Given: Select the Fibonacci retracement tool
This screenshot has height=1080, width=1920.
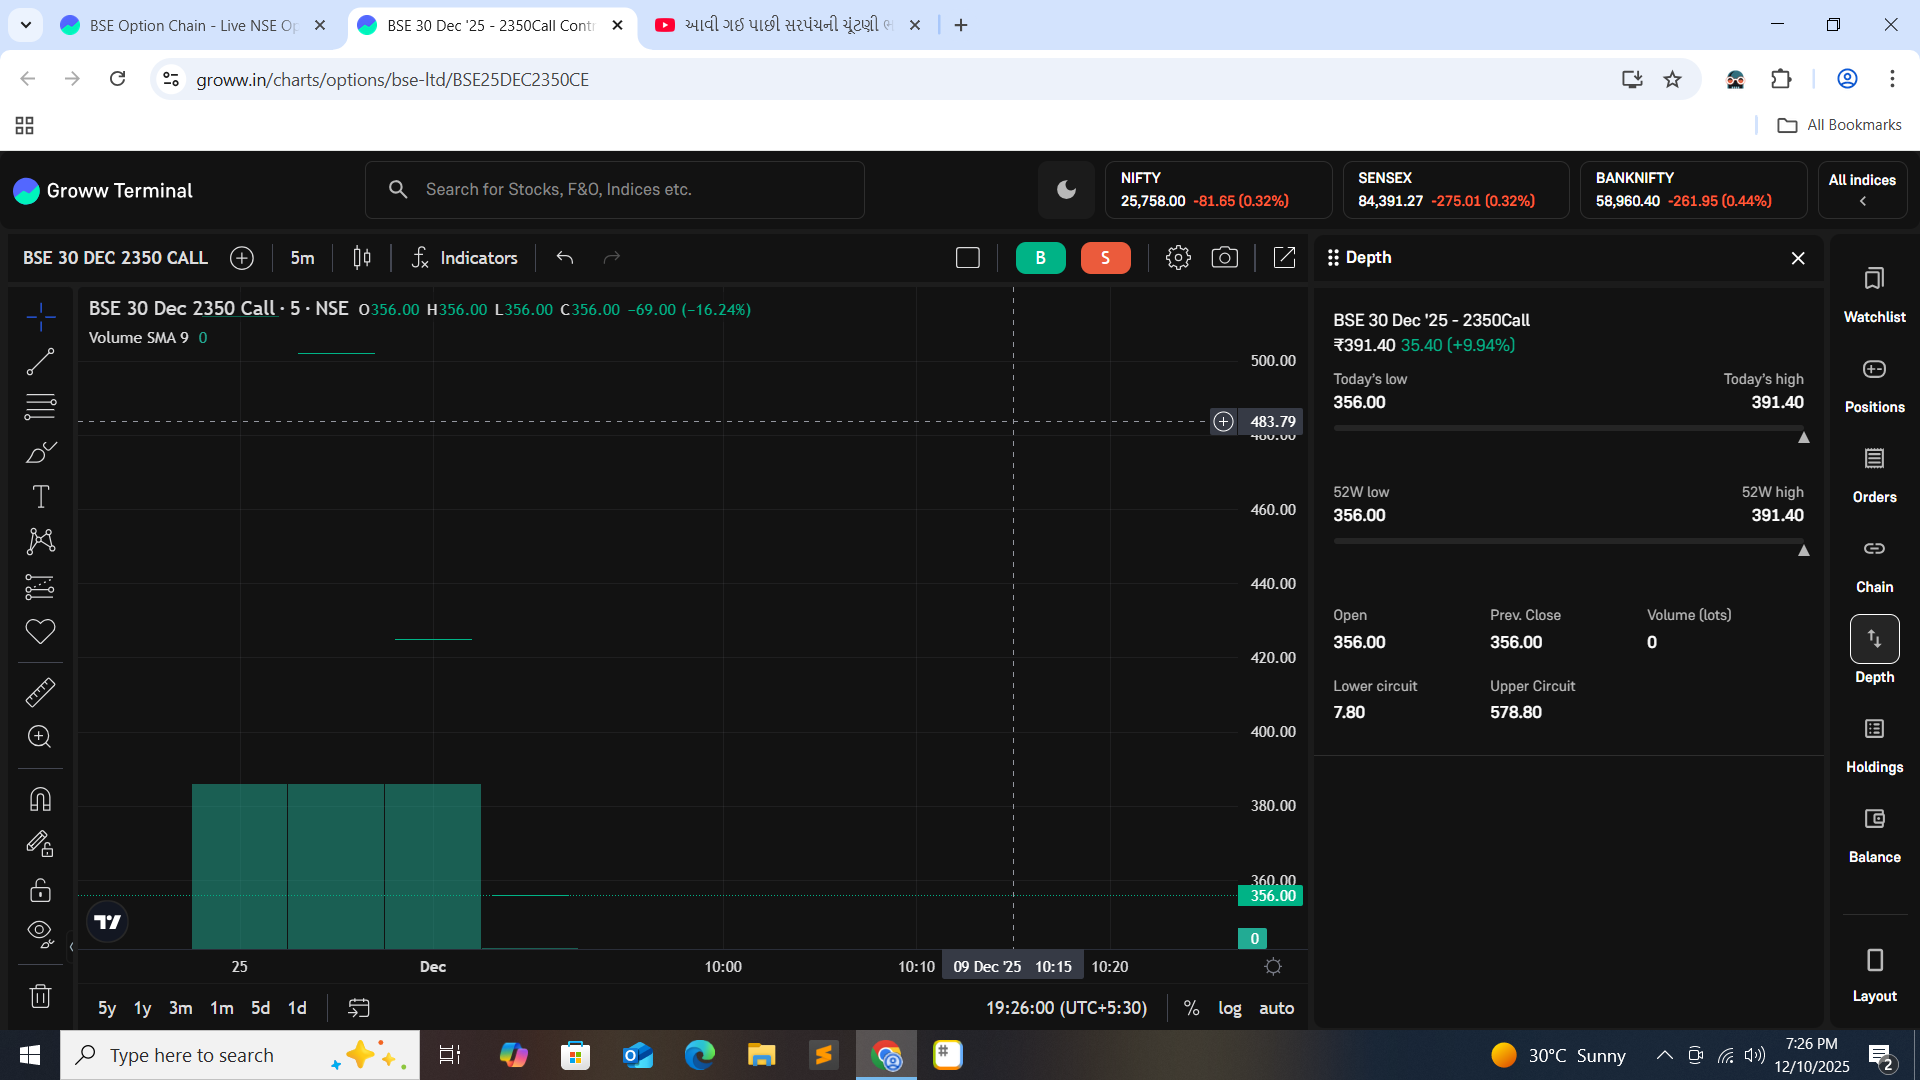Looking at the screenshot, I should (x=40, y=407).
